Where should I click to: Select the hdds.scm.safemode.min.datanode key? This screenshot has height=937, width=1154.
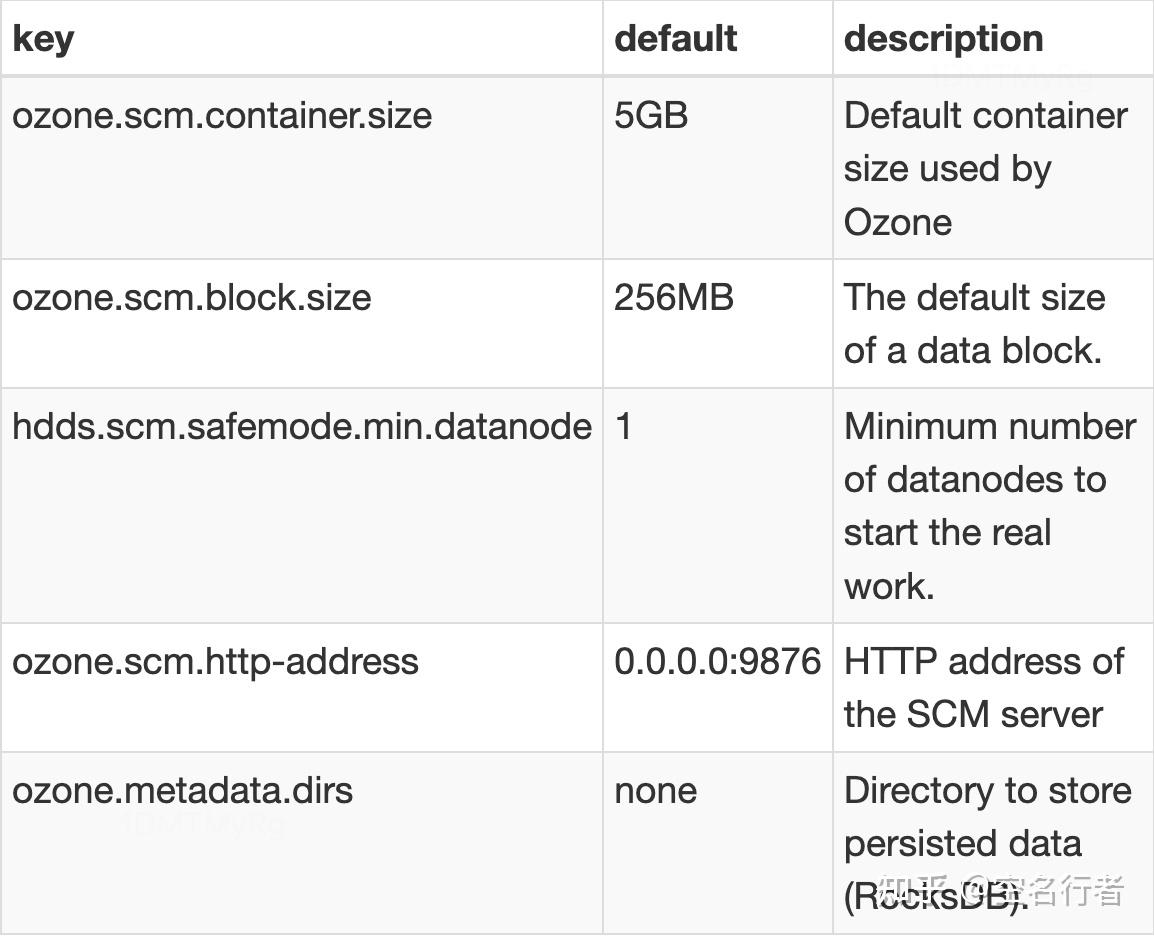point(301,427)
